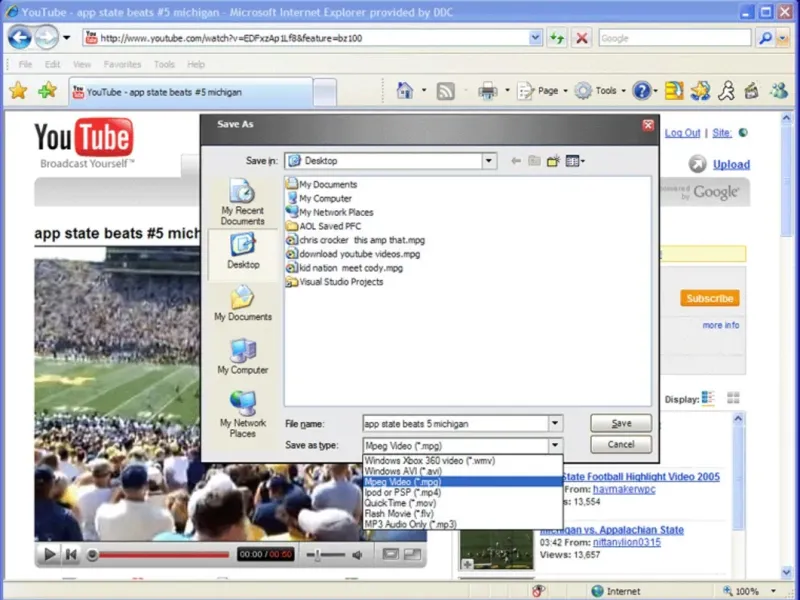
Task: Click the video full-screen view icon
Action: [412, 554]
